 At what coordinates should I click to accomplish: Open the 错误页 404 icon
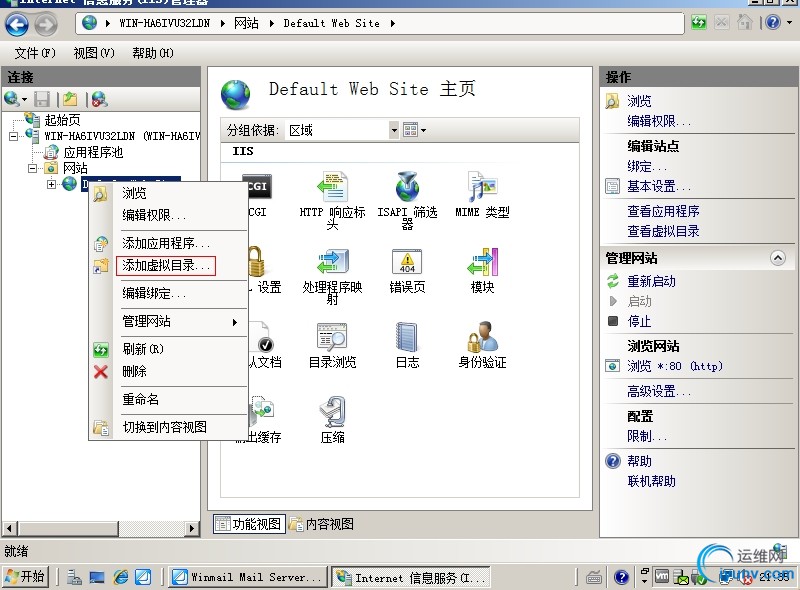[x=407, y=262]
